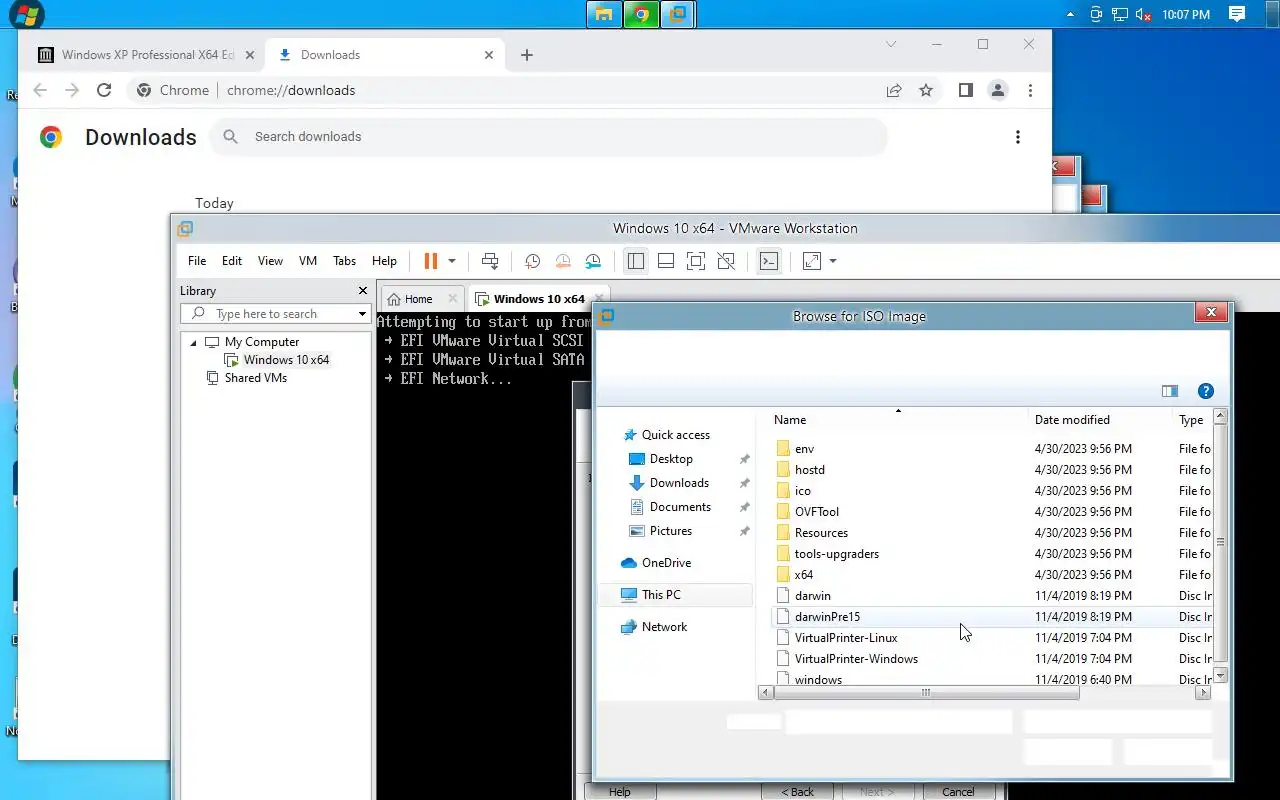Click the Unity mode toolbar icon
Image resolution: width=1280 pixels, height=800 pixels.
727,261
